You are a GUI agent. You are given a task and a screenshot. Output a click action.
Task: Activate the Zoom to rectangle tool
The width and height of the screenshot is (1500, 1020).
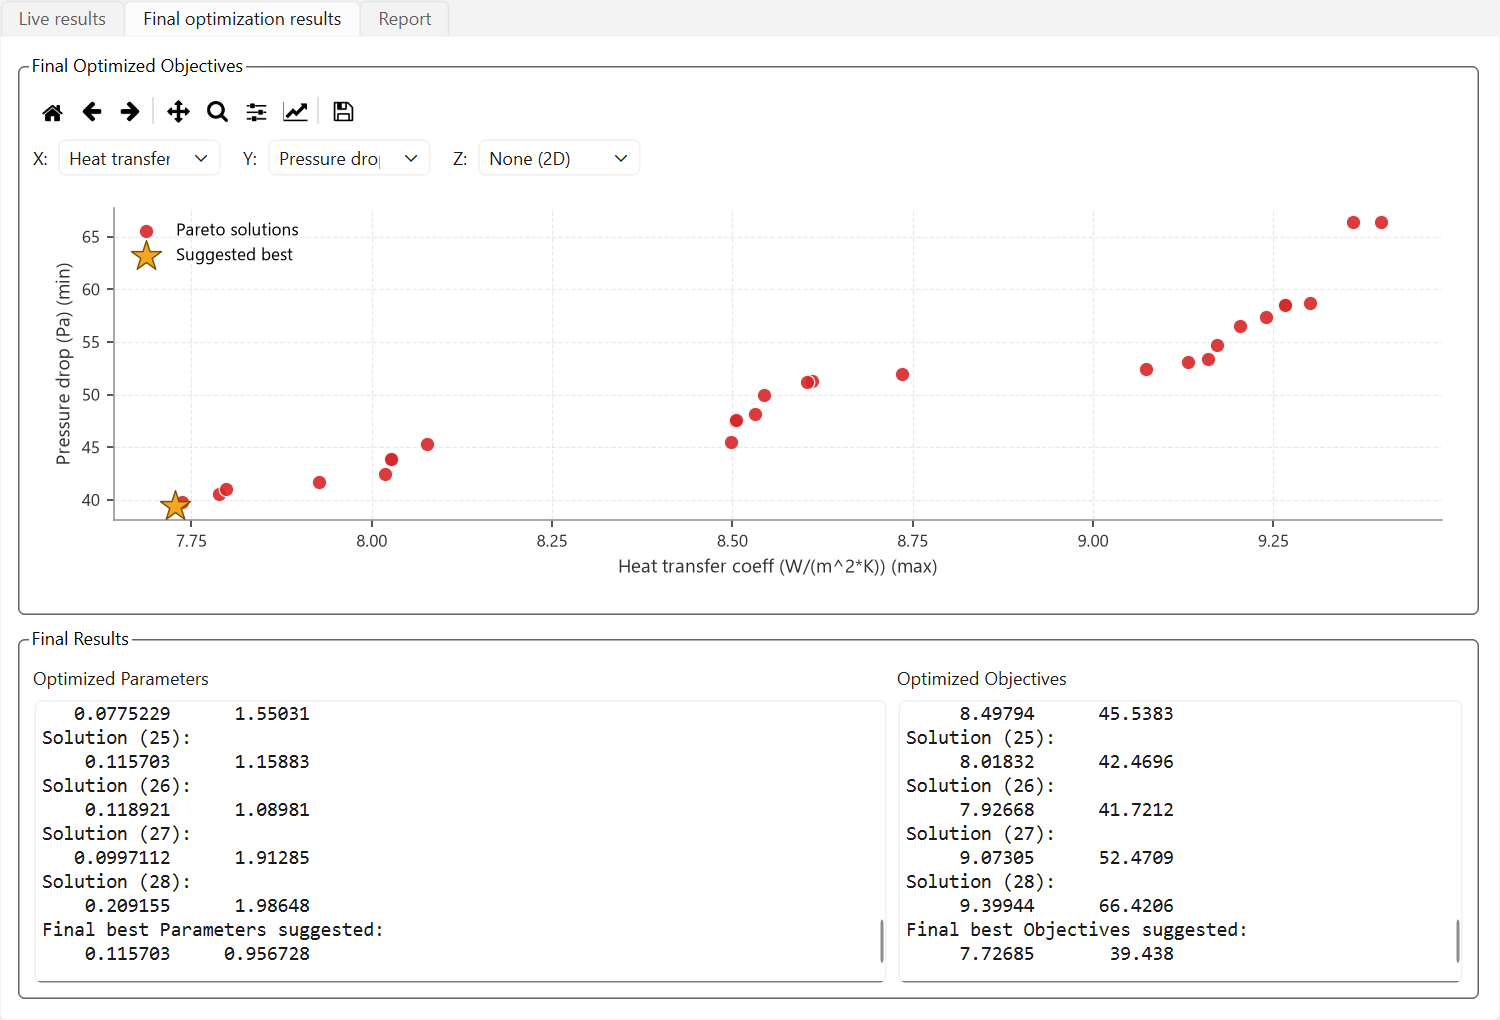217,112
